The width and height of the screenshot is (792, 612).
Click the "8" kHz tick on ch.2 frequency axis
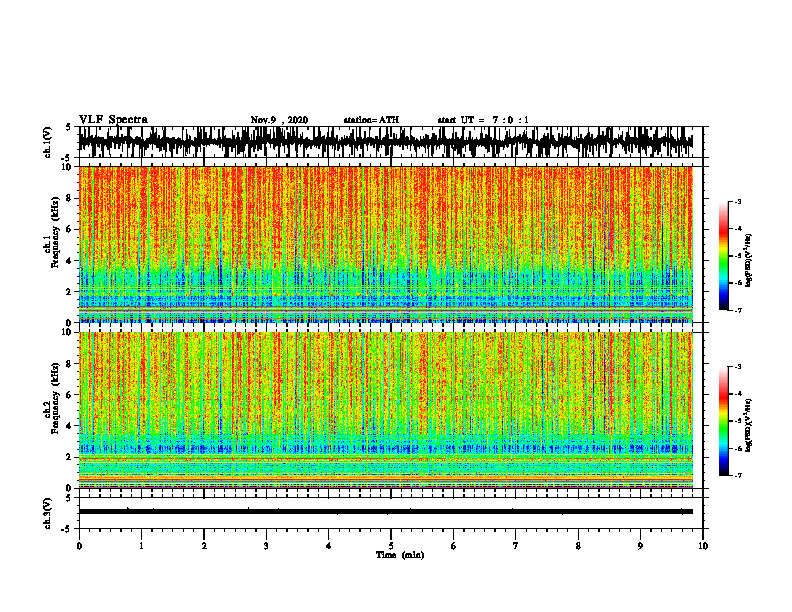tap(70, 364)
